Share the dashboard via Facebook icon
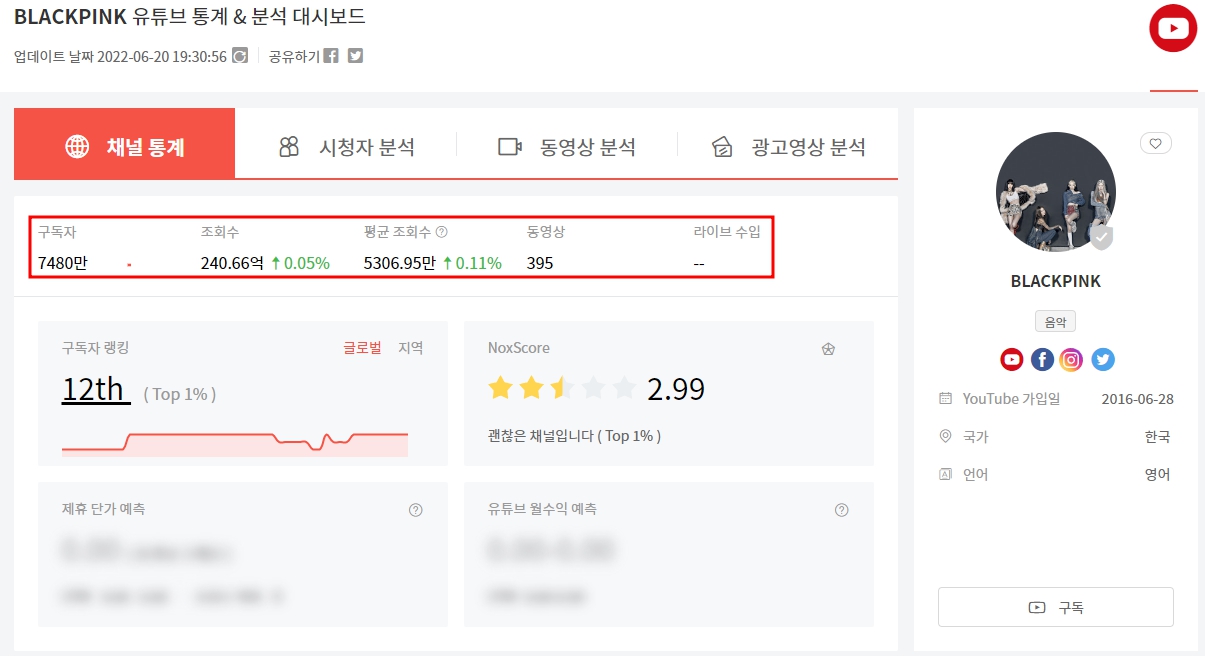Image resolution: width=1205 pixels, height=656 pixels. pos(331,58)
